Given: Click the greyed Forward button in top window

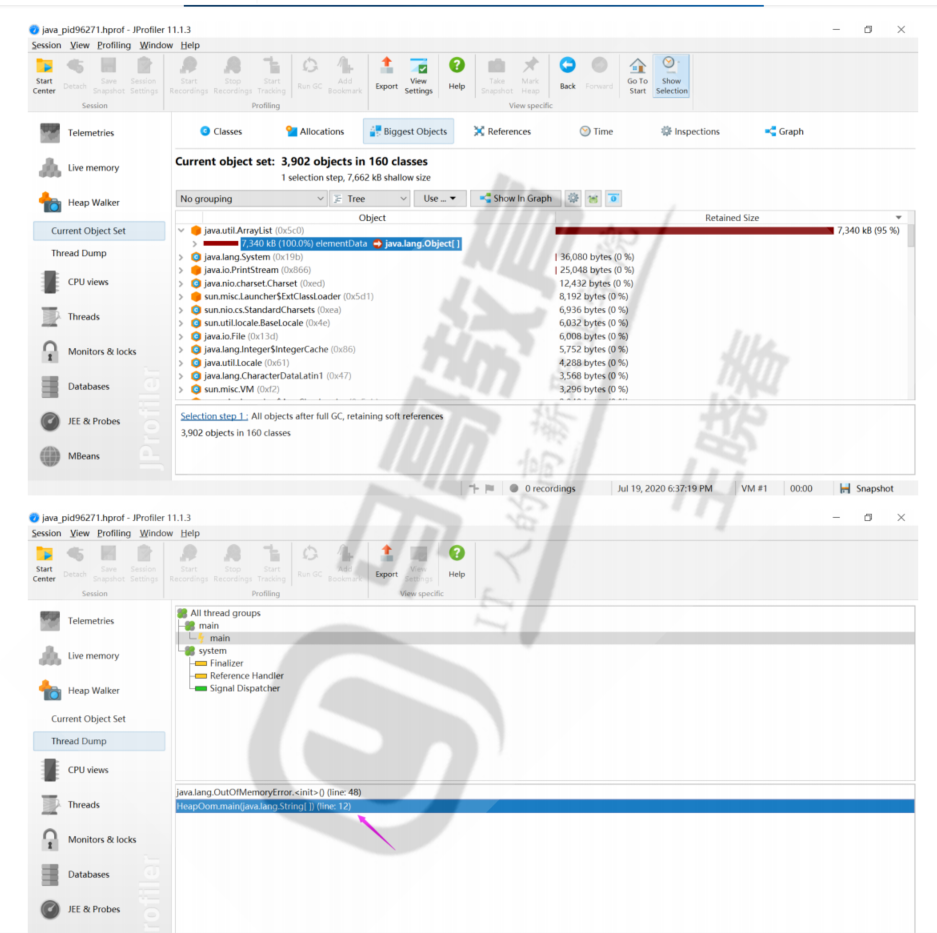Looking at the screenshot, I should [x=599, y=74].
